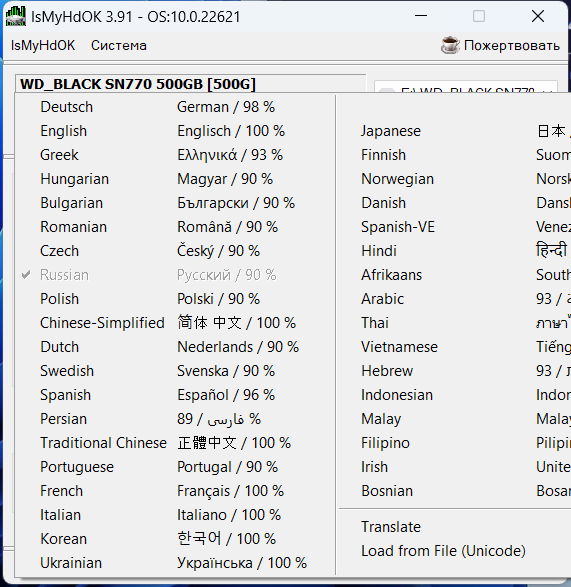Pick Bosnian language entry

[x=455, y=490]
